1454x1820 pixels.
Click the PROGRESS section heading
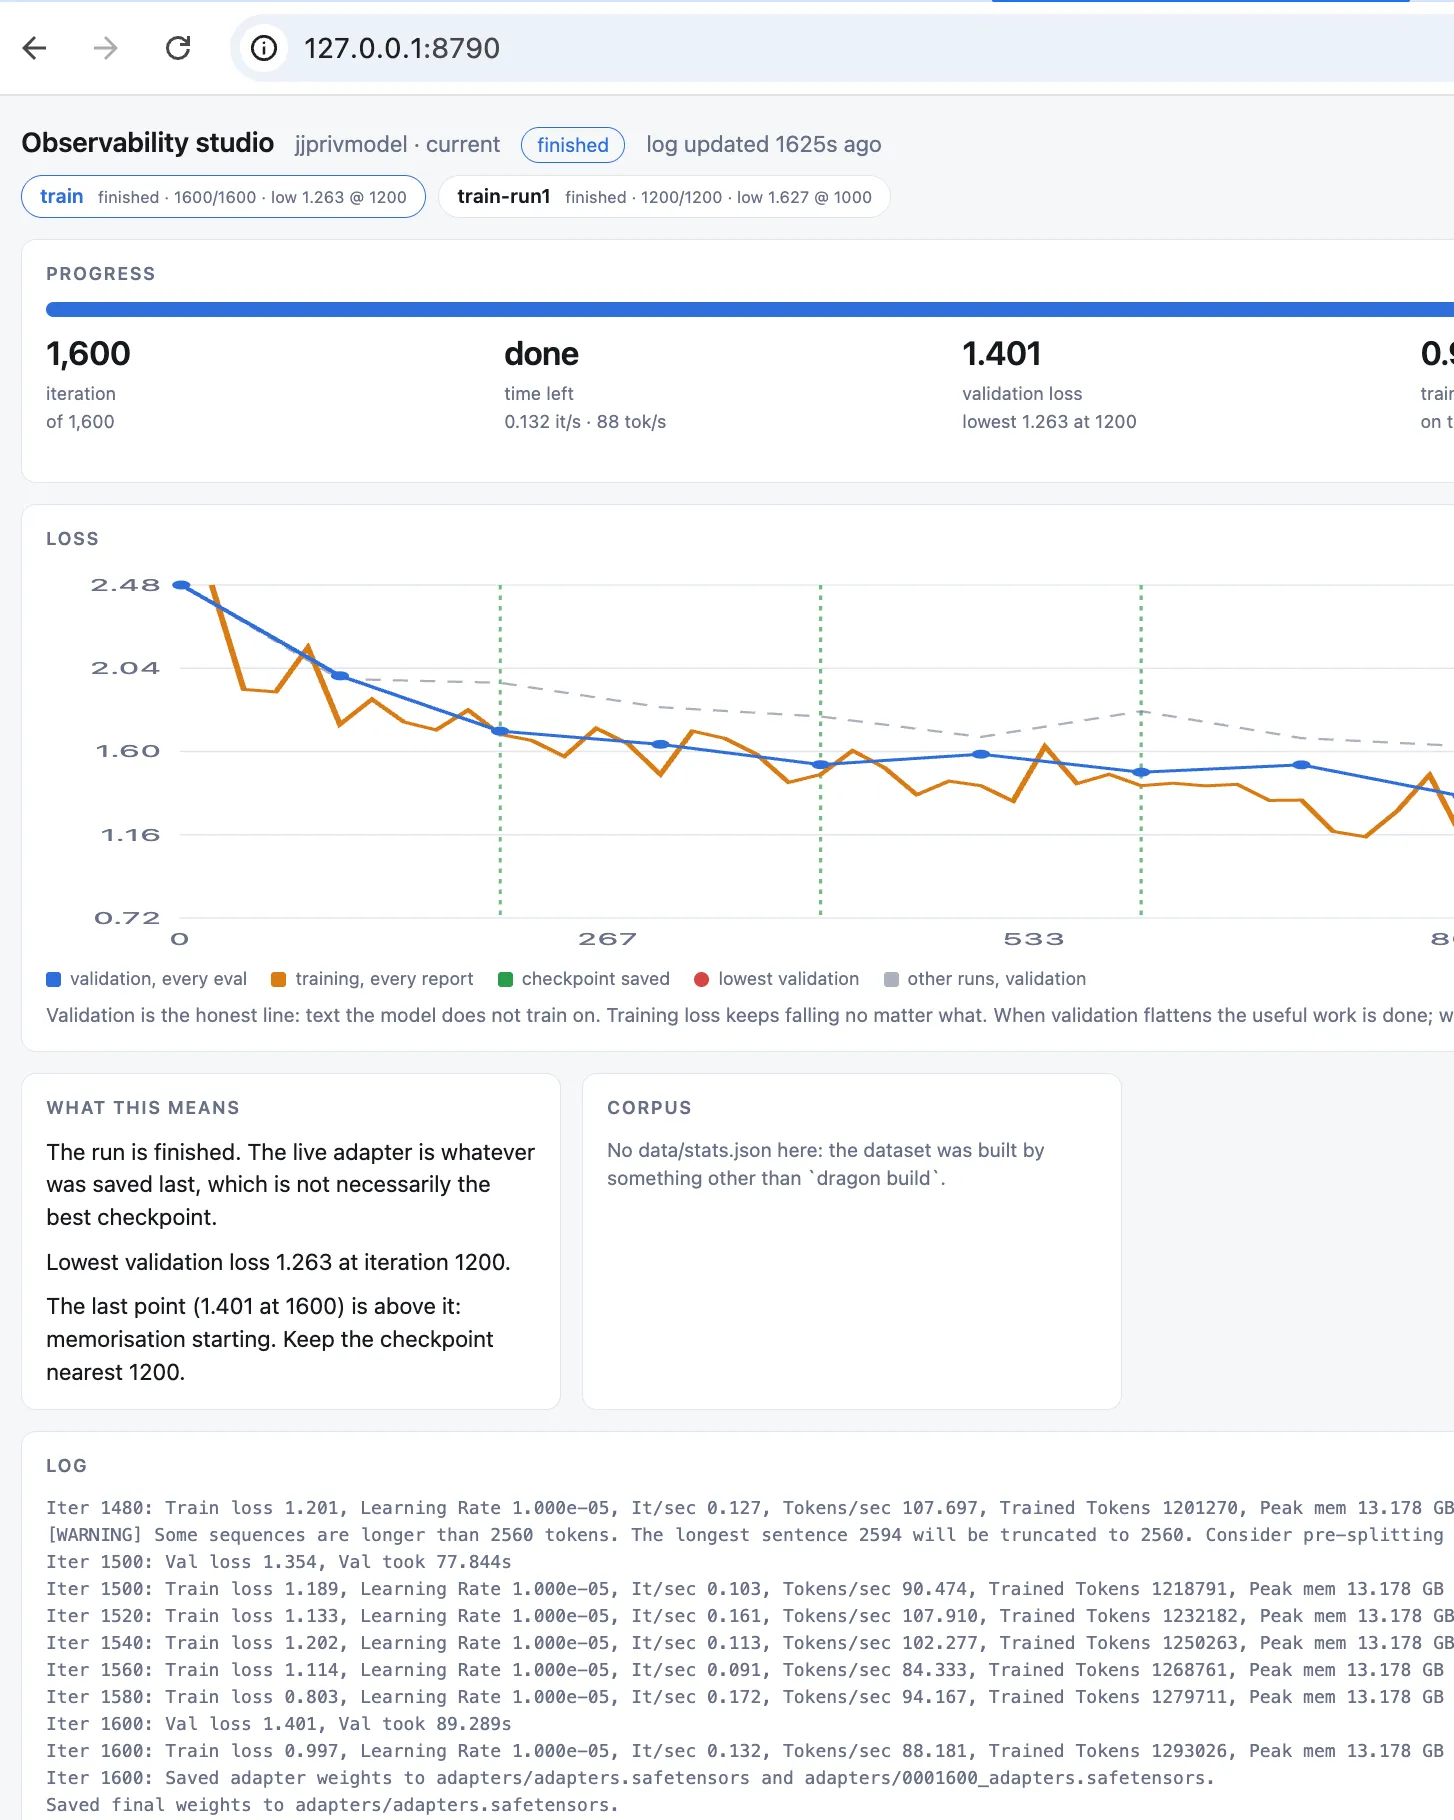point(101,274)
